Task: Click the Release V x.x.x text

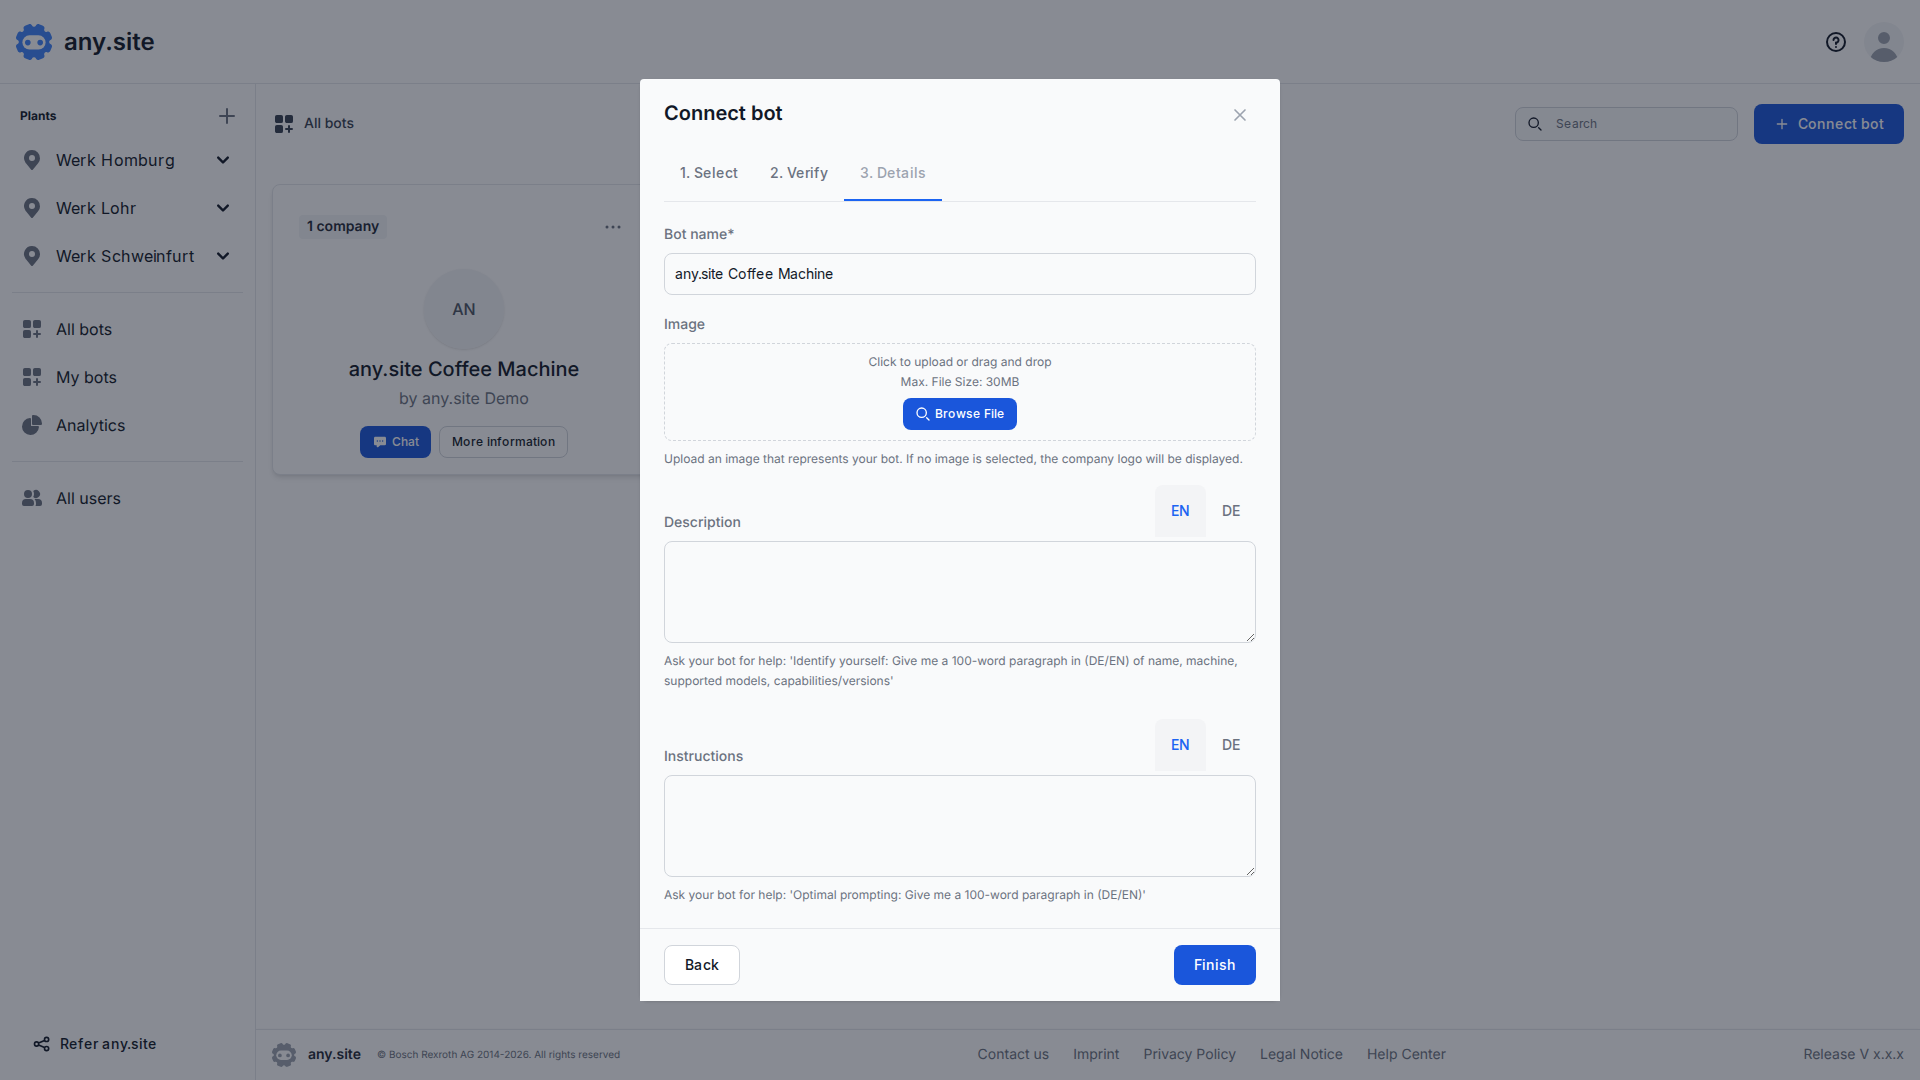Action: pos(1853,1054)
